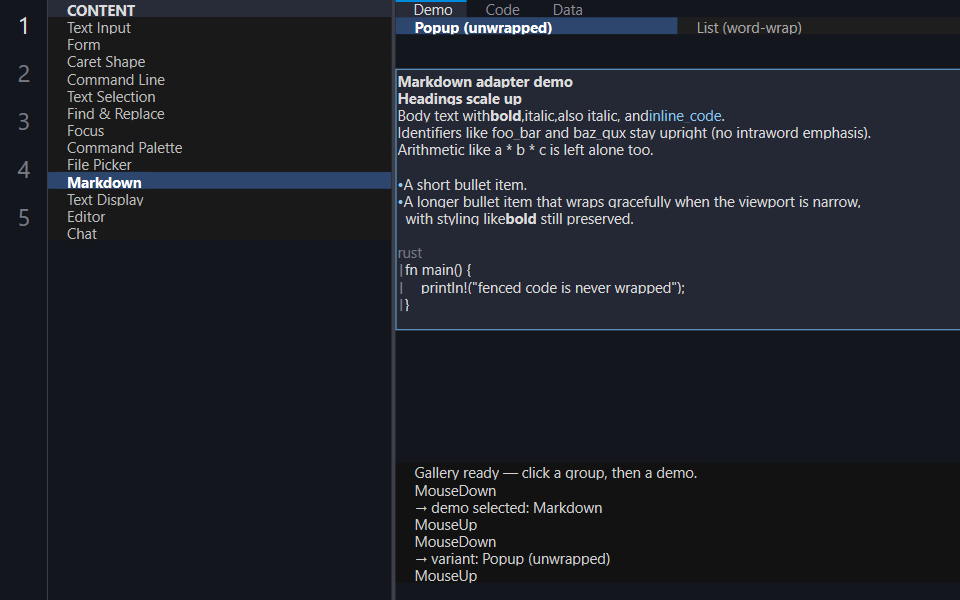Open the Form demo

click(219, 45)
